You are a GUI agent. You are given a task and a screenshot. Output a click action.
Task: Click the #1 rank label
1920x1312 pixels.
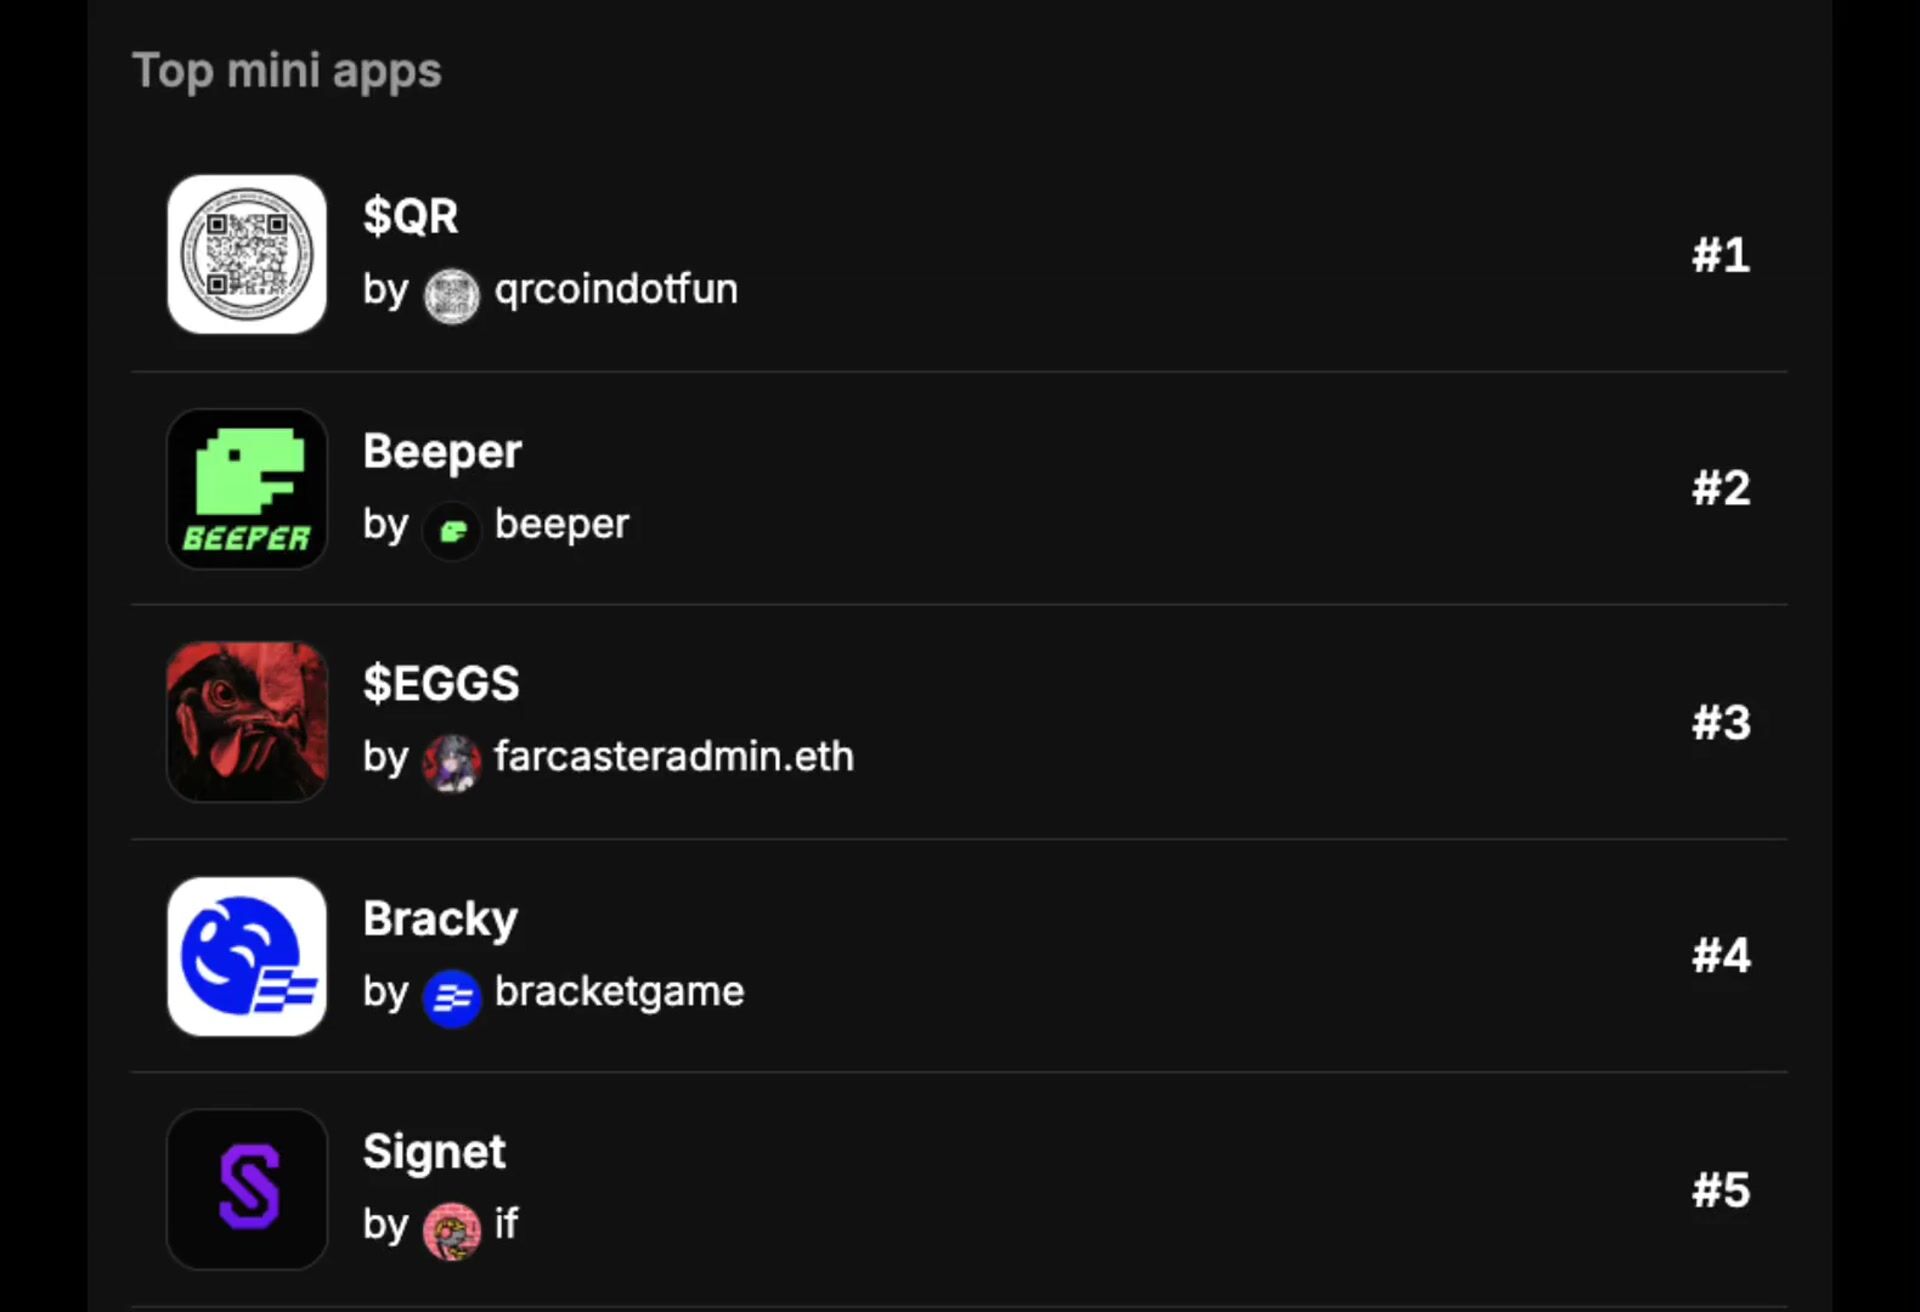(1721, 255)
